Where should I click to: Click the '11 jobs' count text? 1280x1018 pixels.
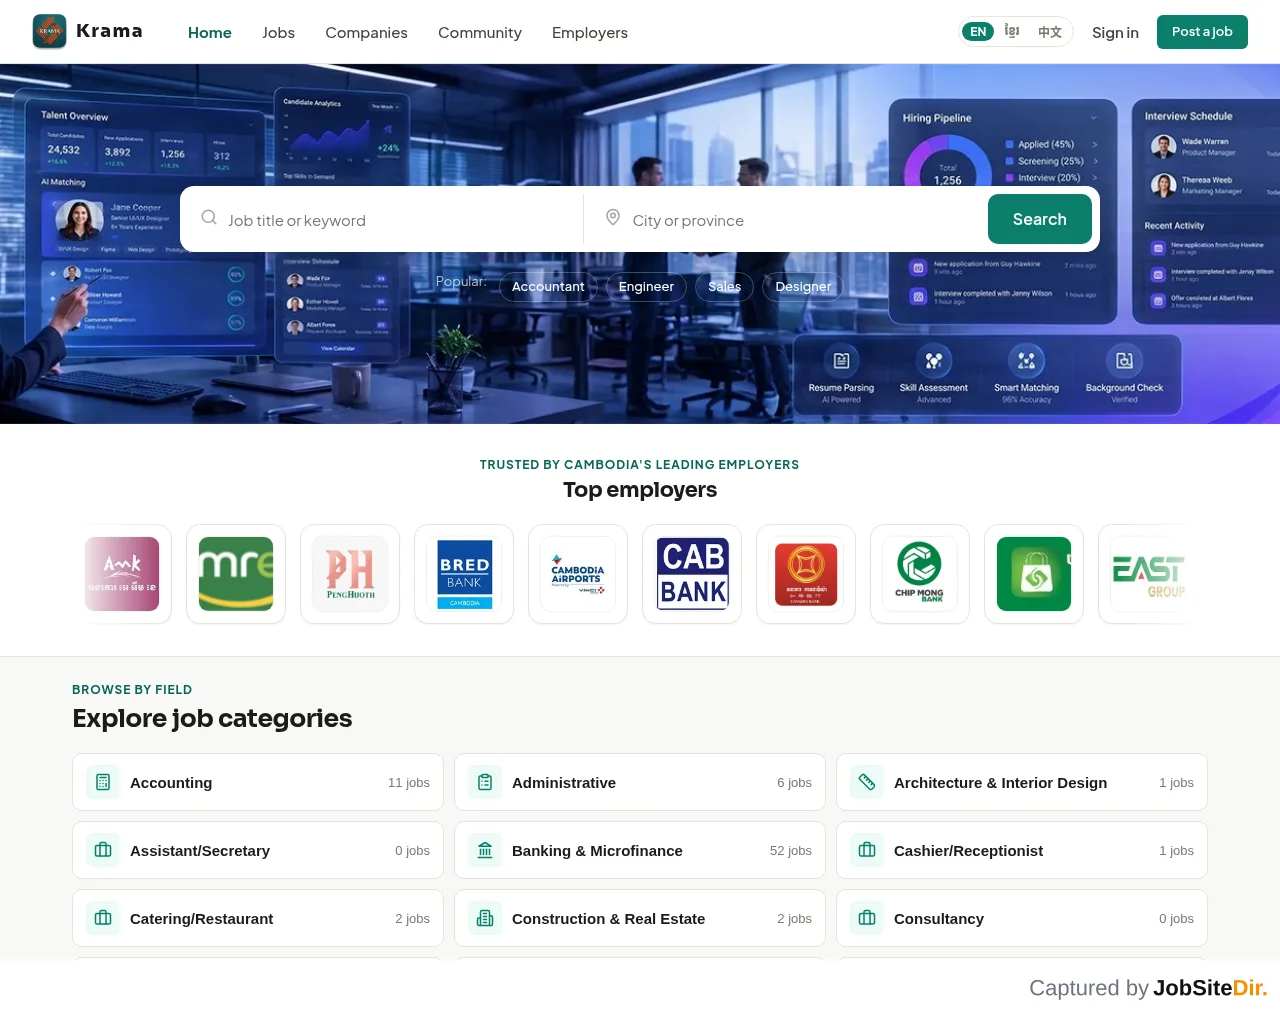[409, 782]
